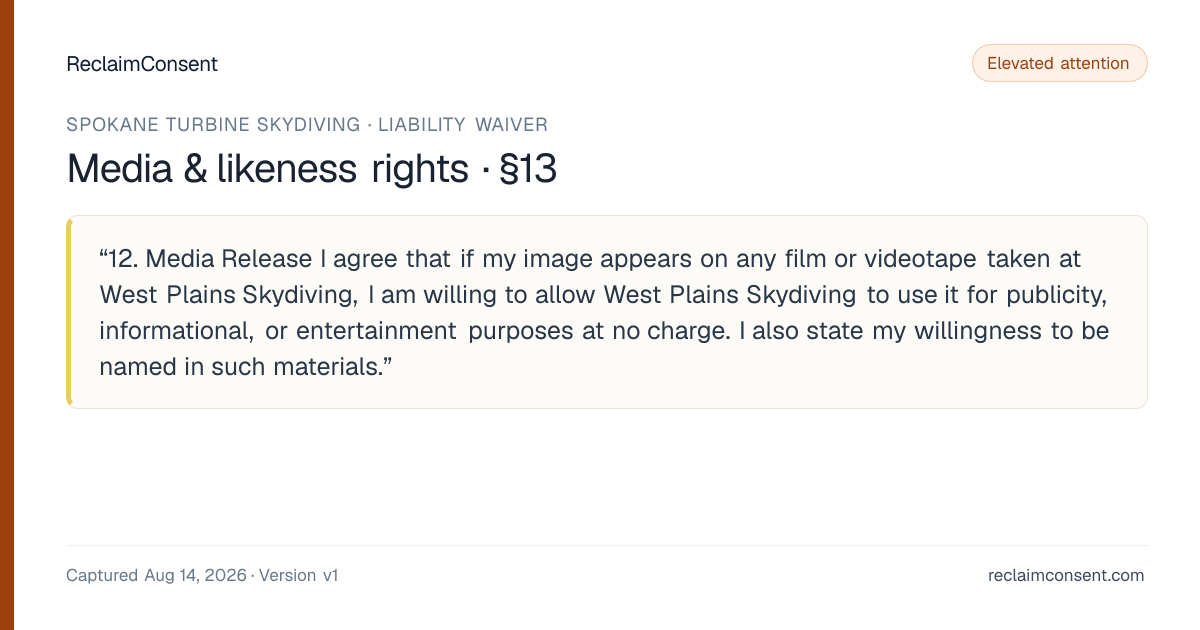Open the Spokane Turbine Skydiving breadcrumb
This screenshot has width=1200, height=630.
pos(213,125)
